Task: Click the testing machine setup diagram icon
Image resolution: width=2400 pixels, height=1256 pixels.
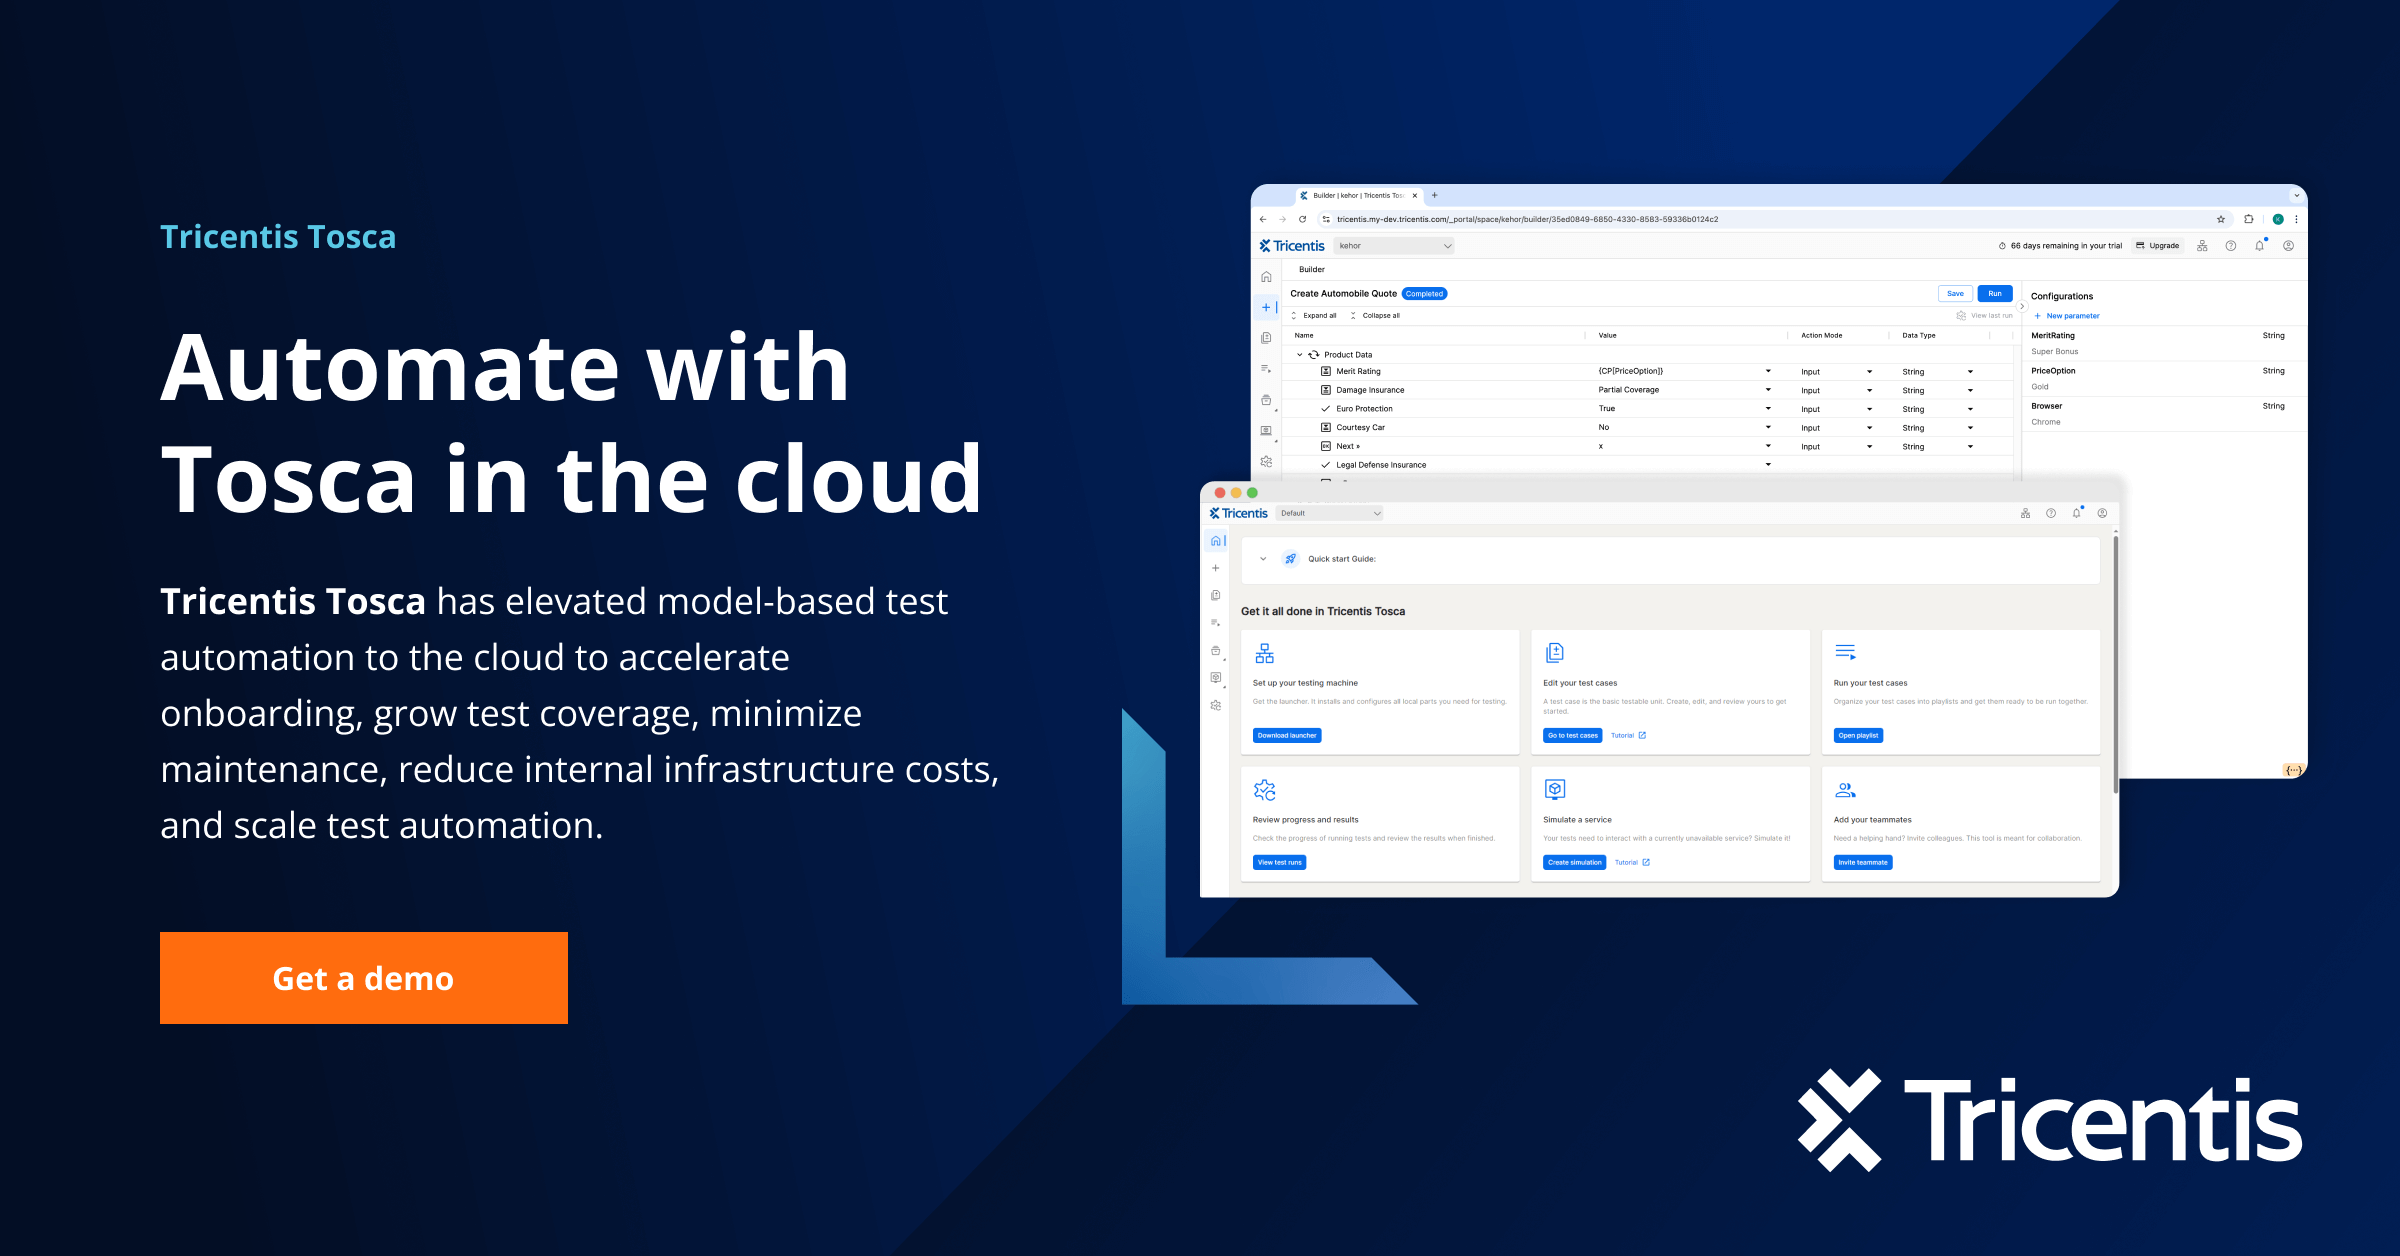Action: coord(1265,652)
